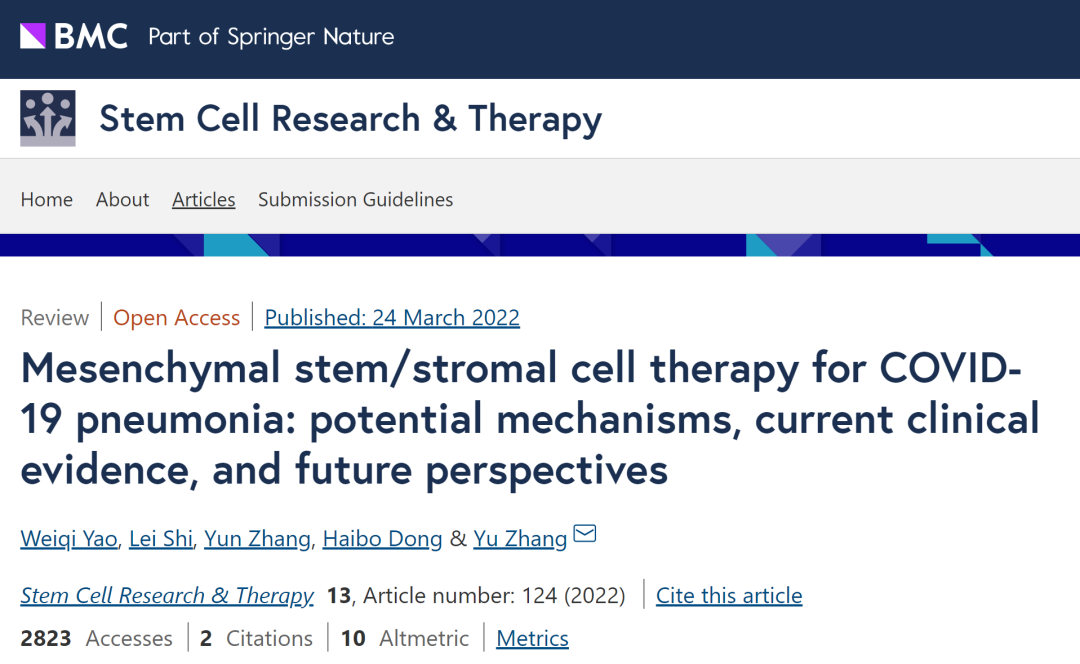
Task: Open author Weiqi Yao's profile
Action: 69,538
